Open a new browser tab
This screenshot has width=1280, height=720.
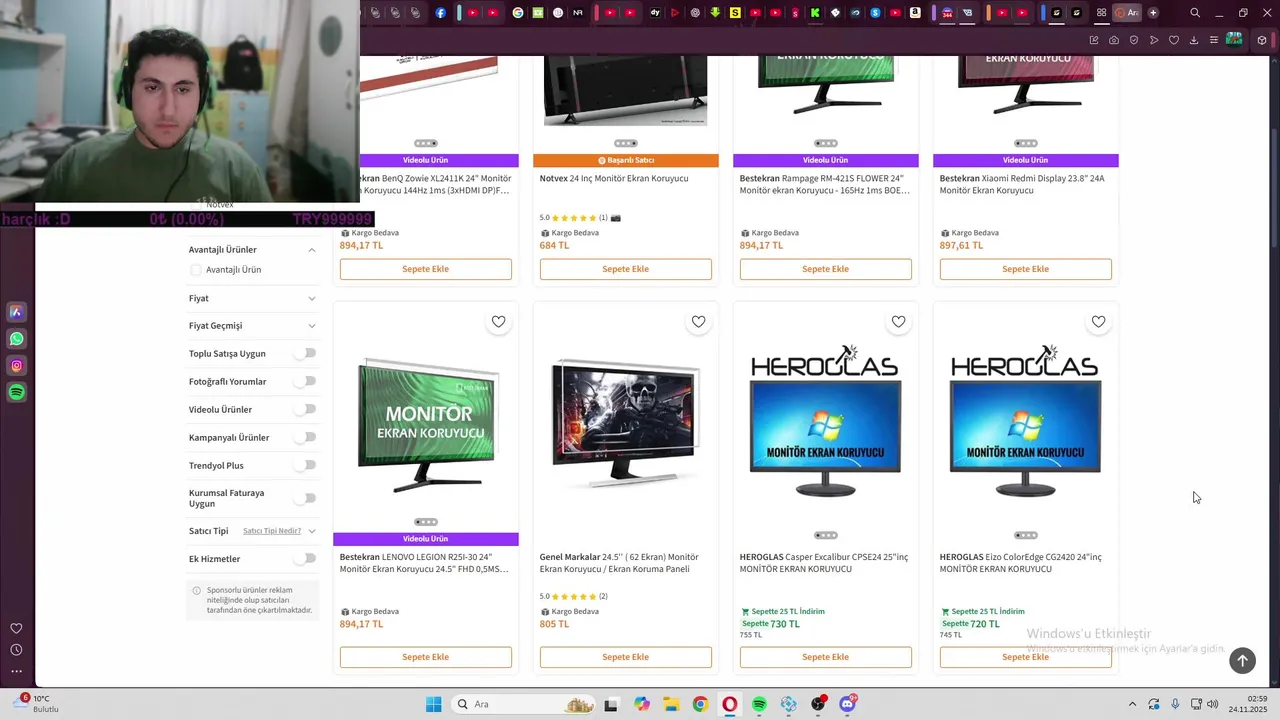coord(1153,13)
